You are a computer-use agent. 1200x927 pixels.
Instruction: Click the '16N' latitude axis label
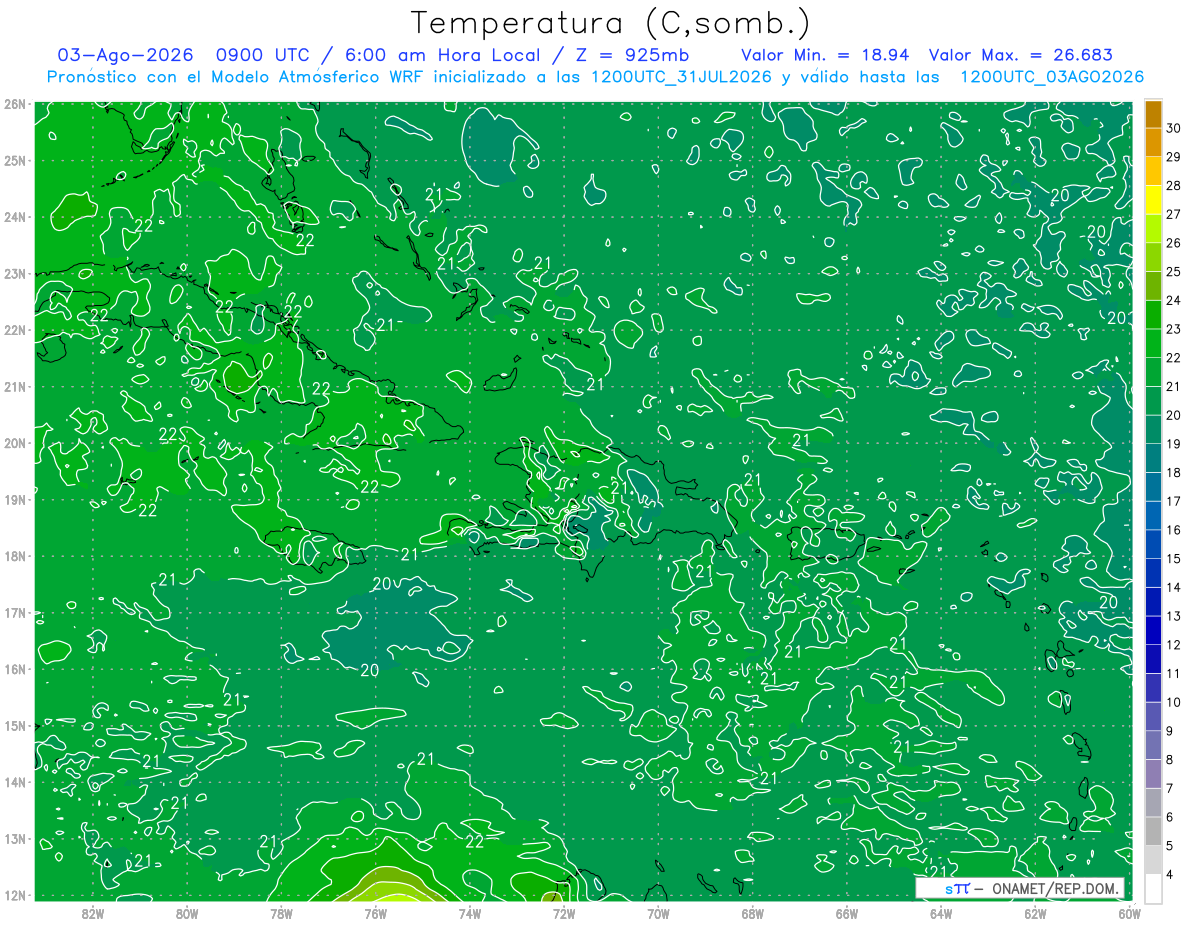(x=14, y=669)
